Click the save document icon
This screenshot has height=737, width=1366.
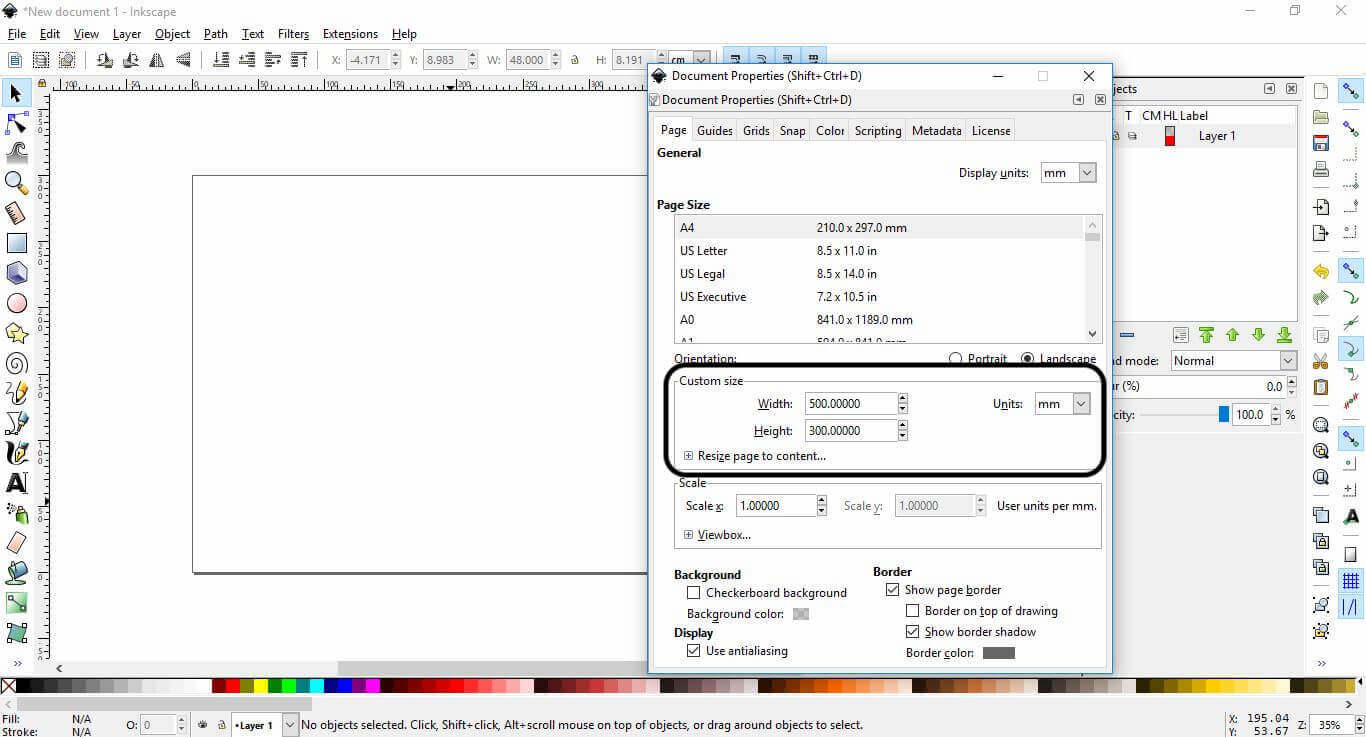[x=1321, y=143]
